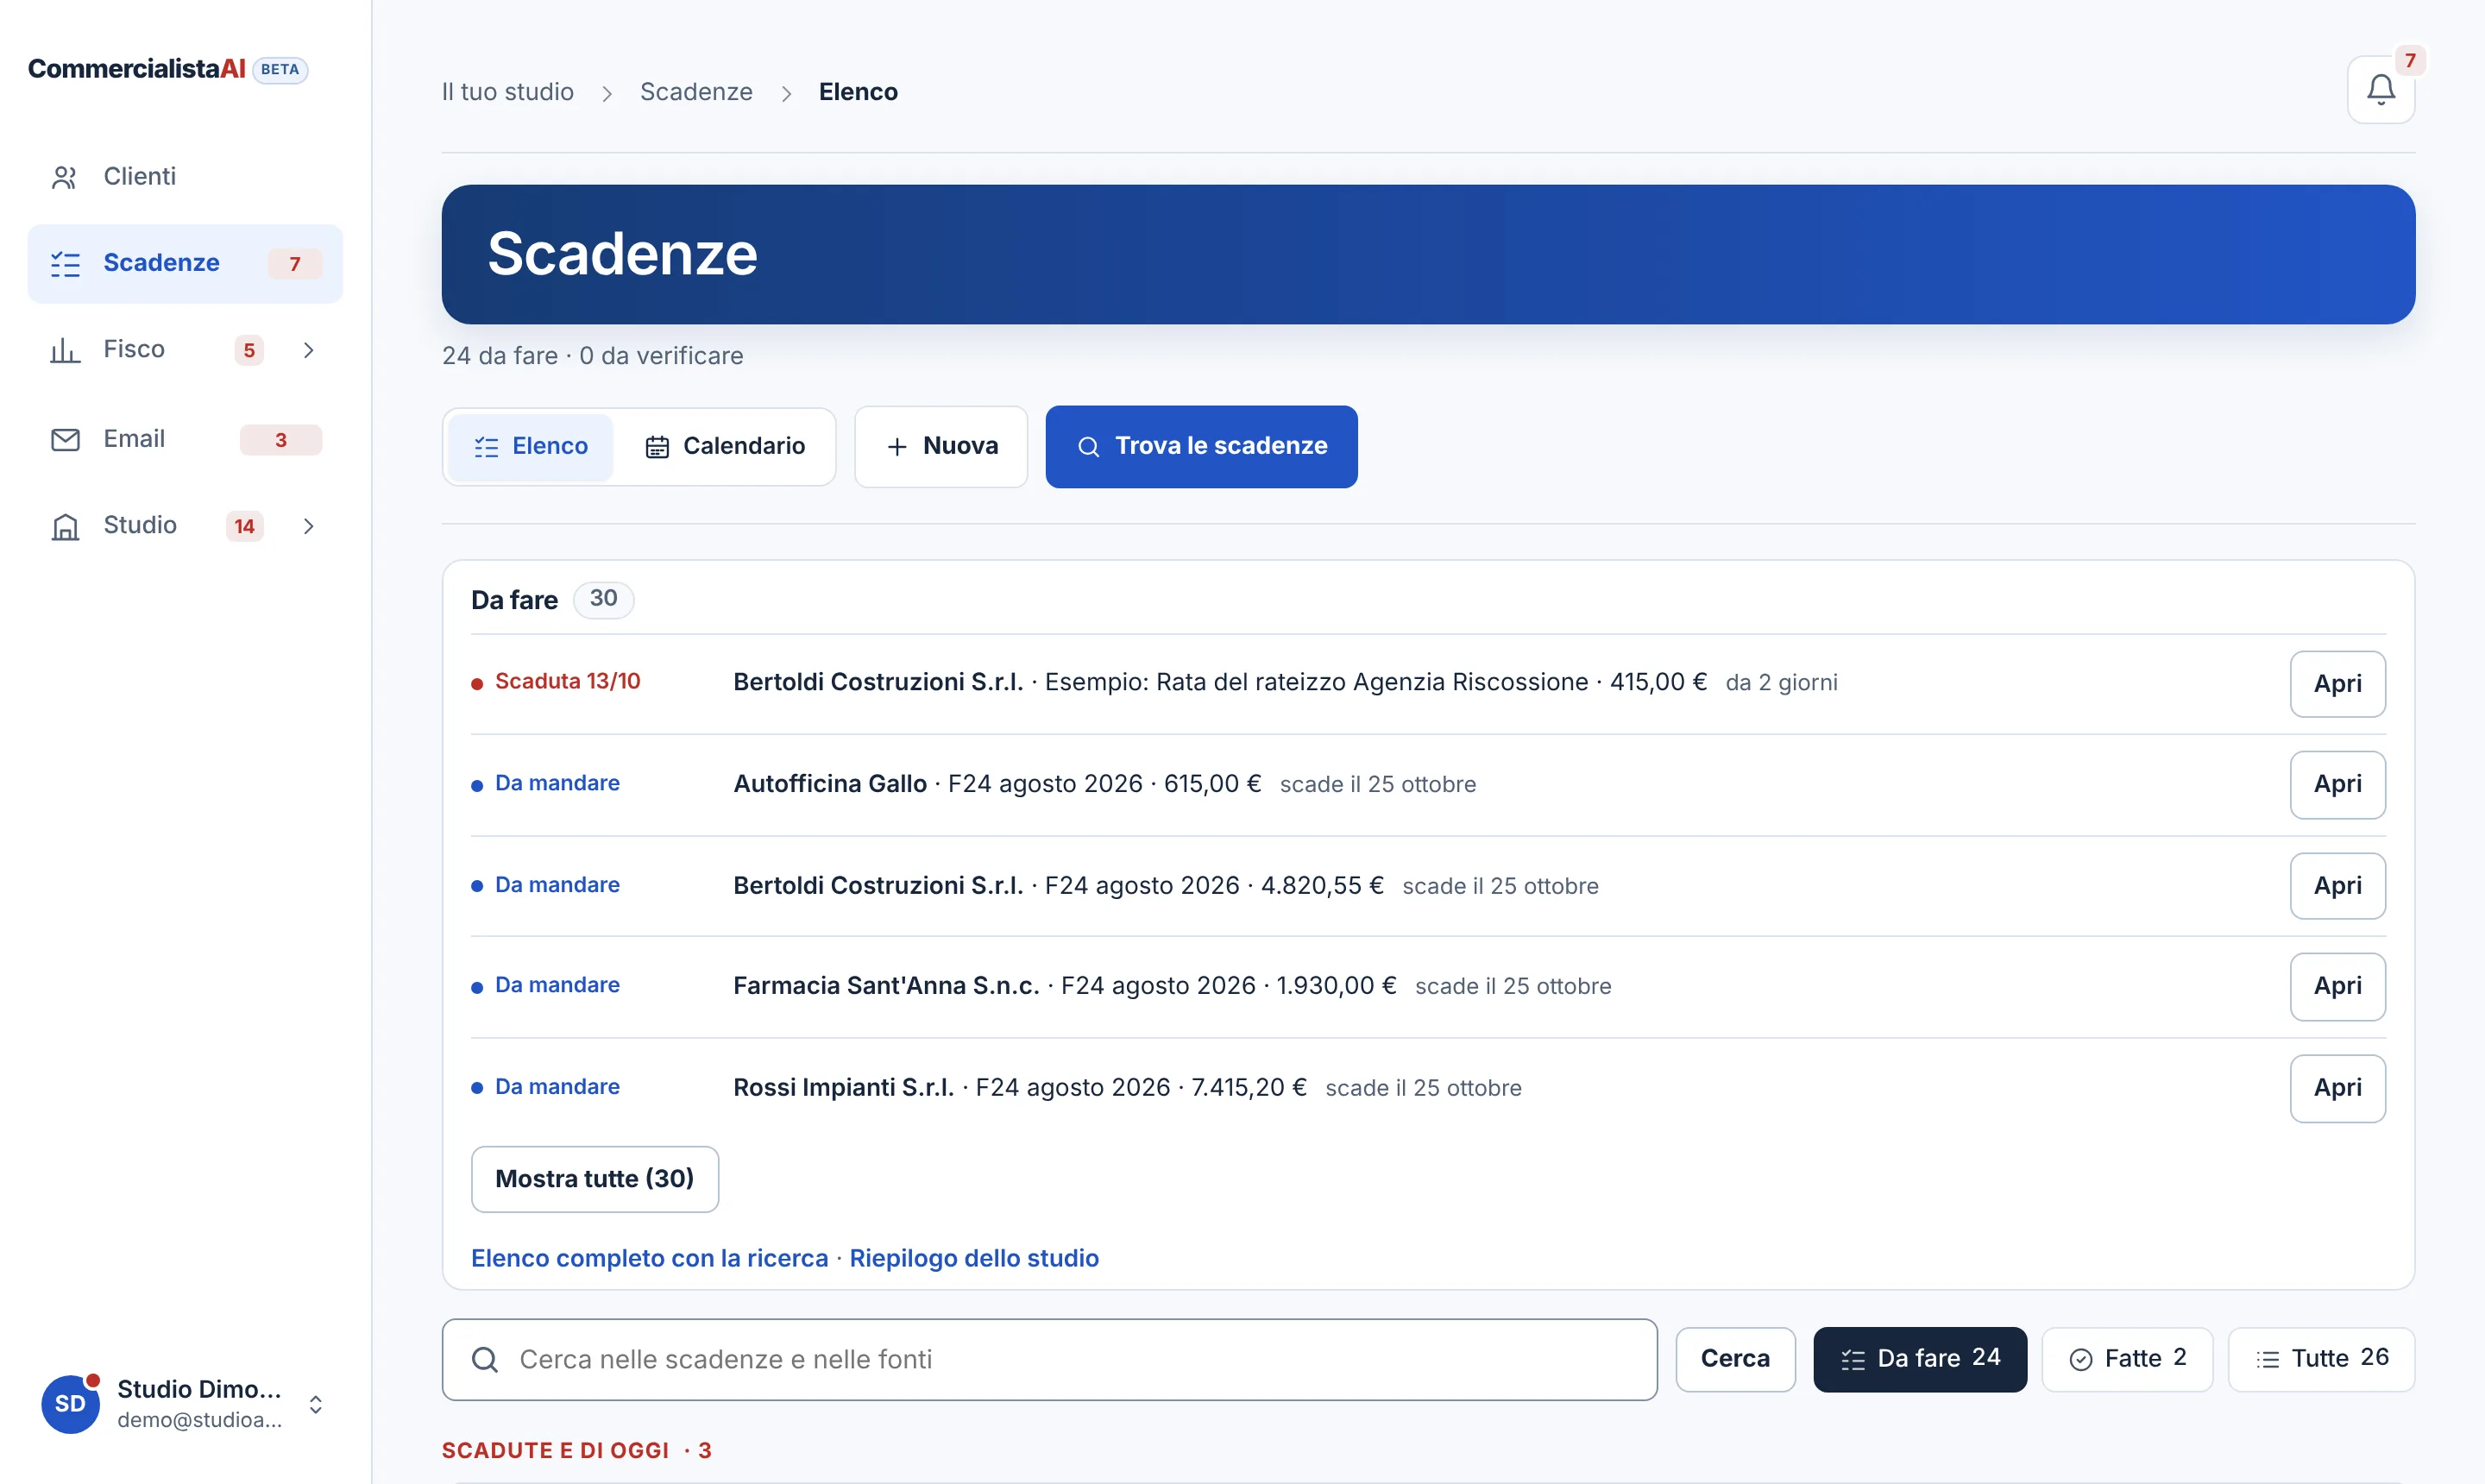Open Riepilogo dello studio link
Screen dimensions: 2485x1484
[x=974, y=1258]
